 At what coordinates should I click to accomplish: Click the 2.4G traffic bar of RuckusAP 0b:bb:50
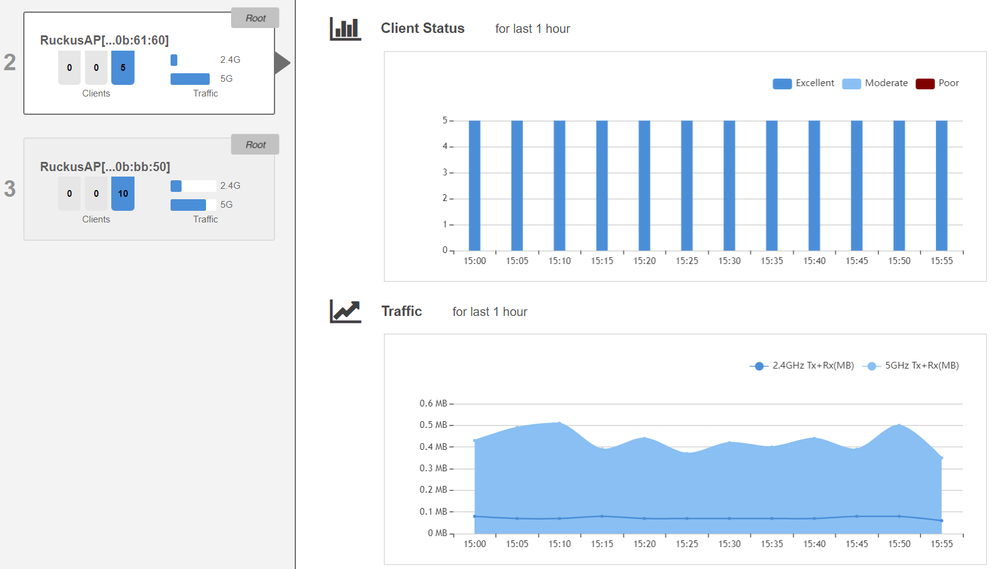pyautogui.click(x=193, y=186)
